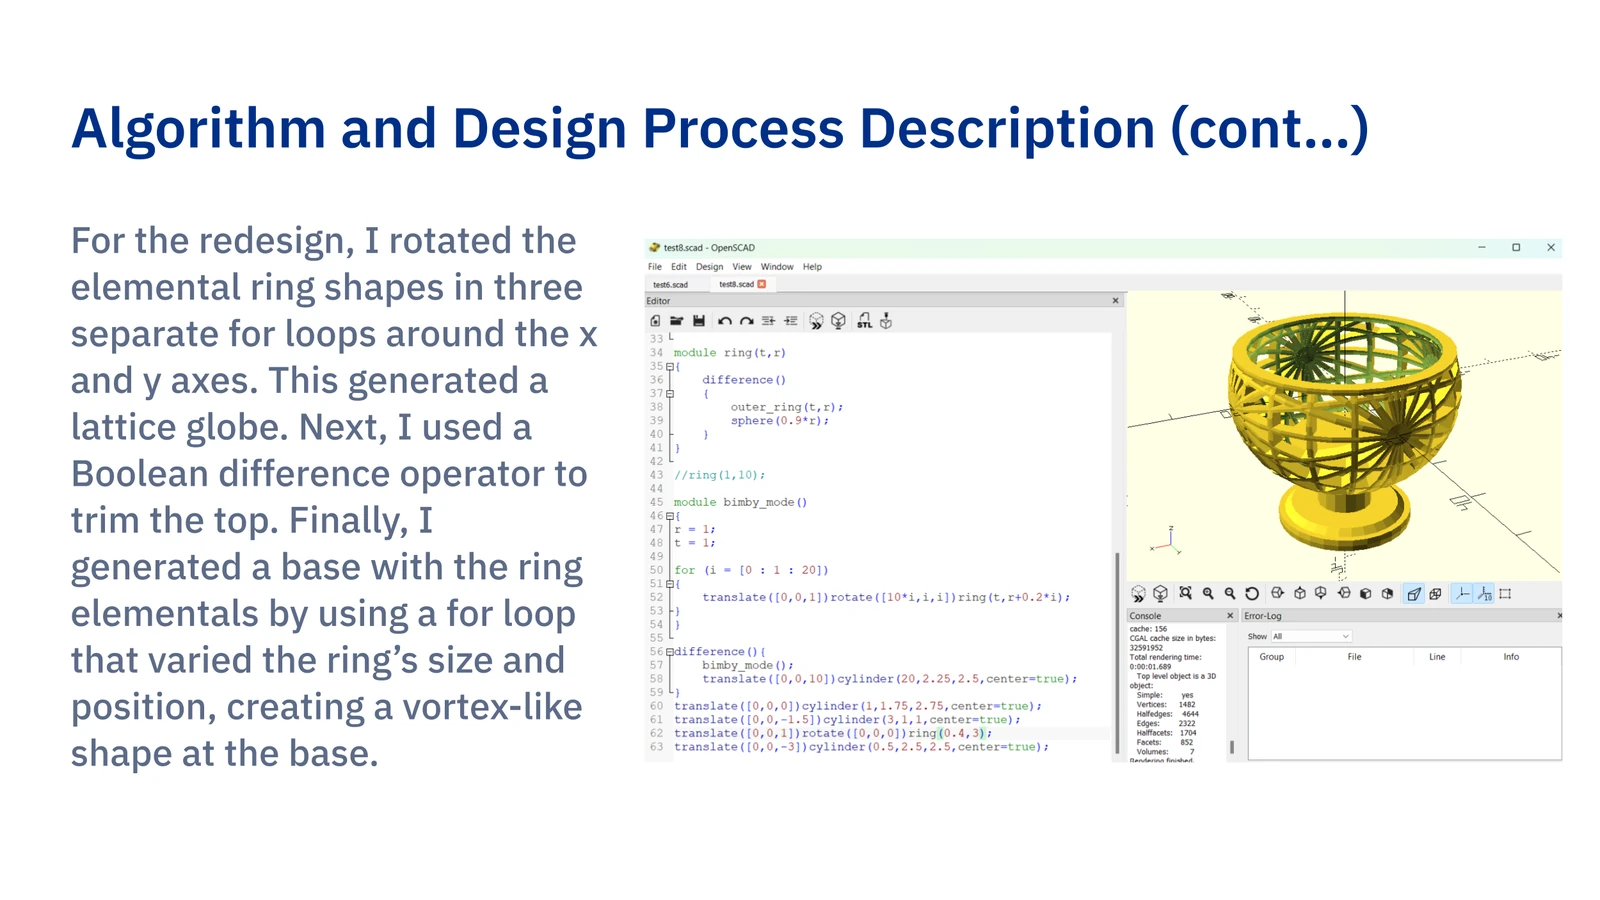Click the Indent icon in editor toolbar
1600x900 pixels.
tap(790, 321)
